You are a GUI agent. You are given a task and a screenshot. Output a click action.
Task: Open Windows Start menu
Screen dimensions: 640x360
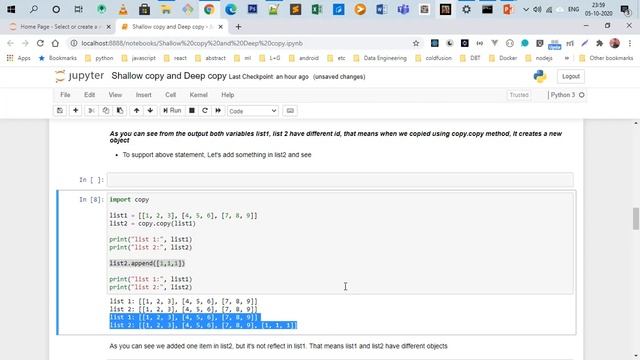click(x=11, y=9)
